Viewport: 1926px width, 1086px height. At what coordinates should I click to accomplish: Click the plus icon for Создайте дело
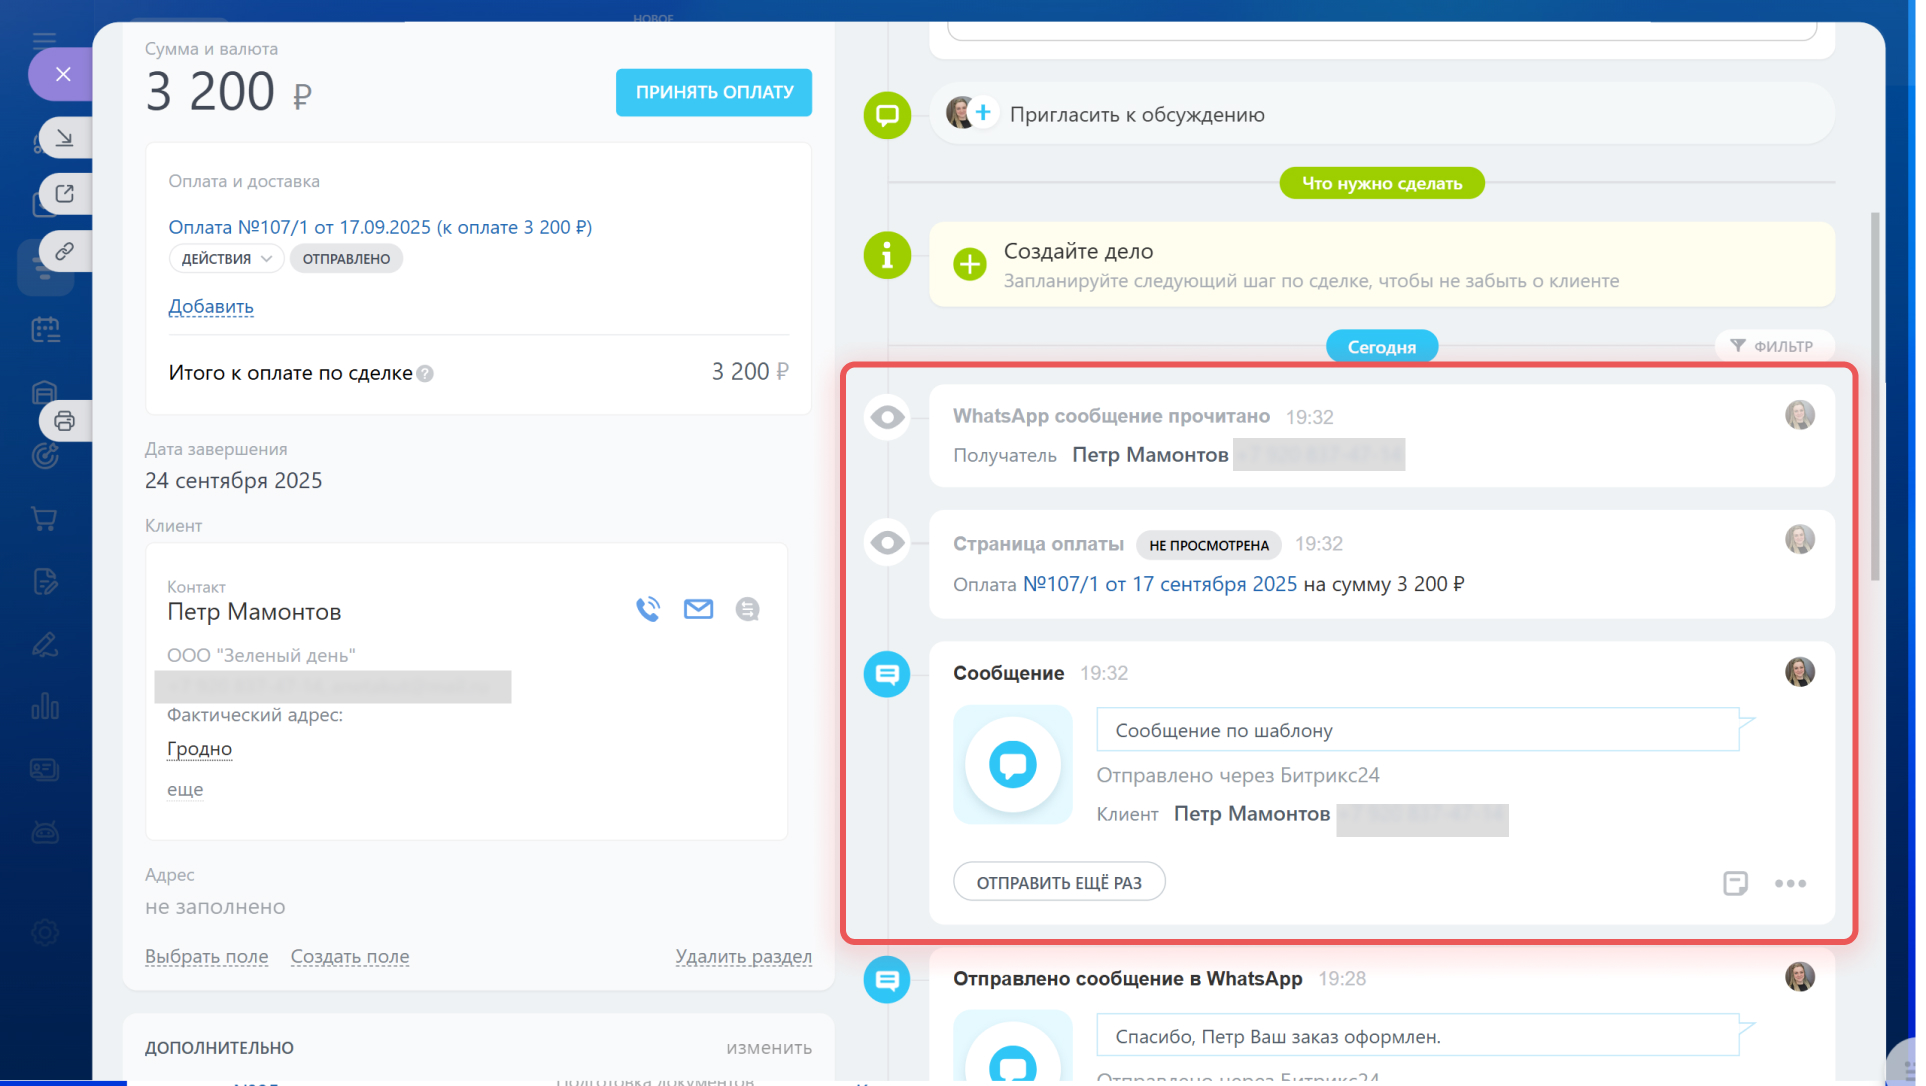point(970,264)
